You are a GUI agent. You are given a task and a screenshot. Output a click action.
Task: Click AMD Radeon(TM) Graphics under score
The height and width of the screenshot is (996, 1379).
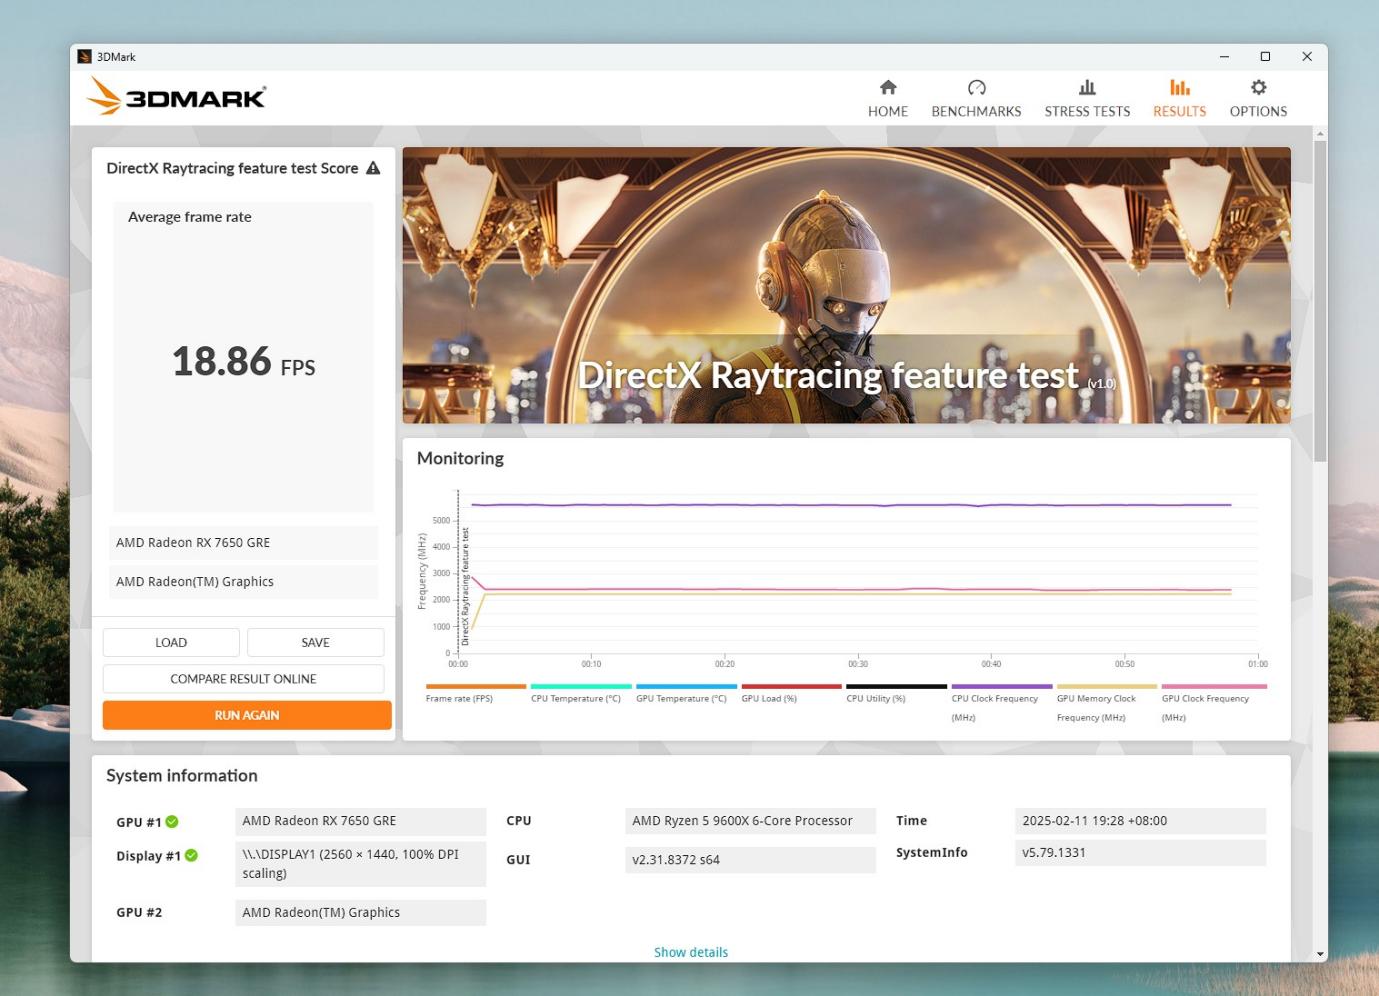pos(243,582)
